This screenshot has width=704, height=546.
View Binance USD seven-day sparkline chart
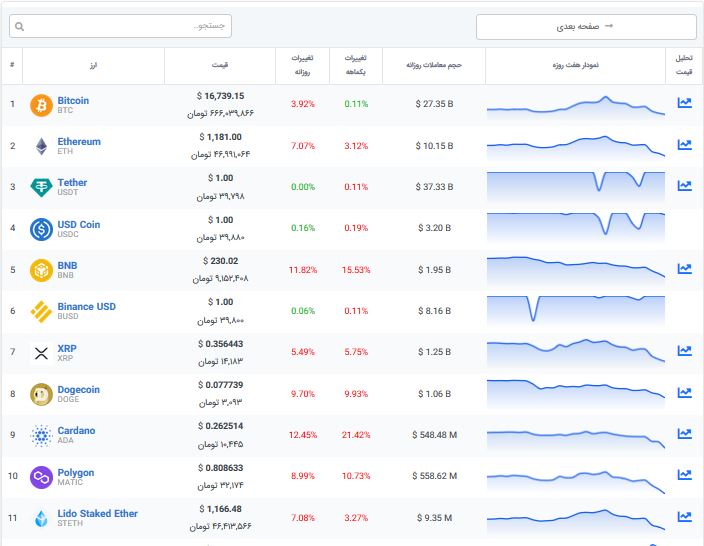coord(576,312)
